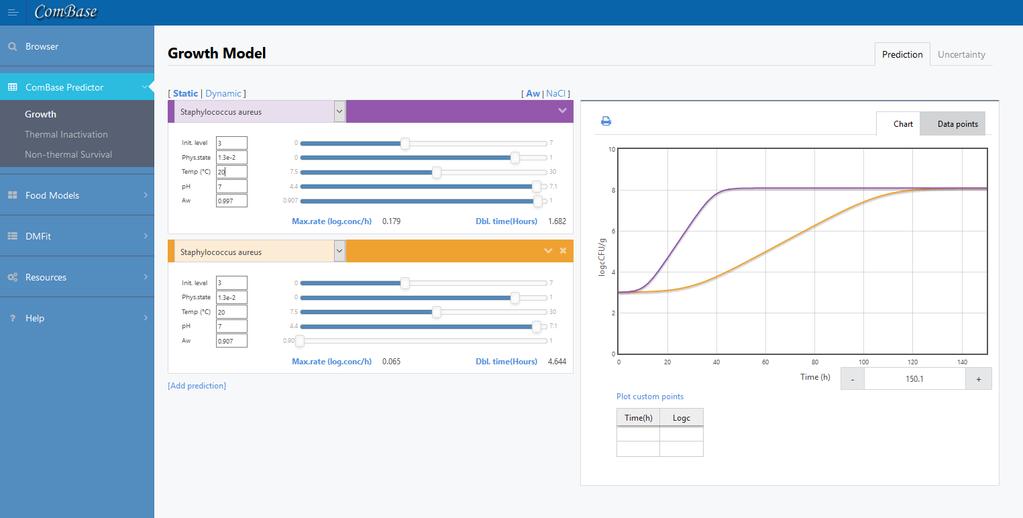Click first Logc custom point cell
Viewport: 1023px width, 518px height.
click(x=681, y=434)
